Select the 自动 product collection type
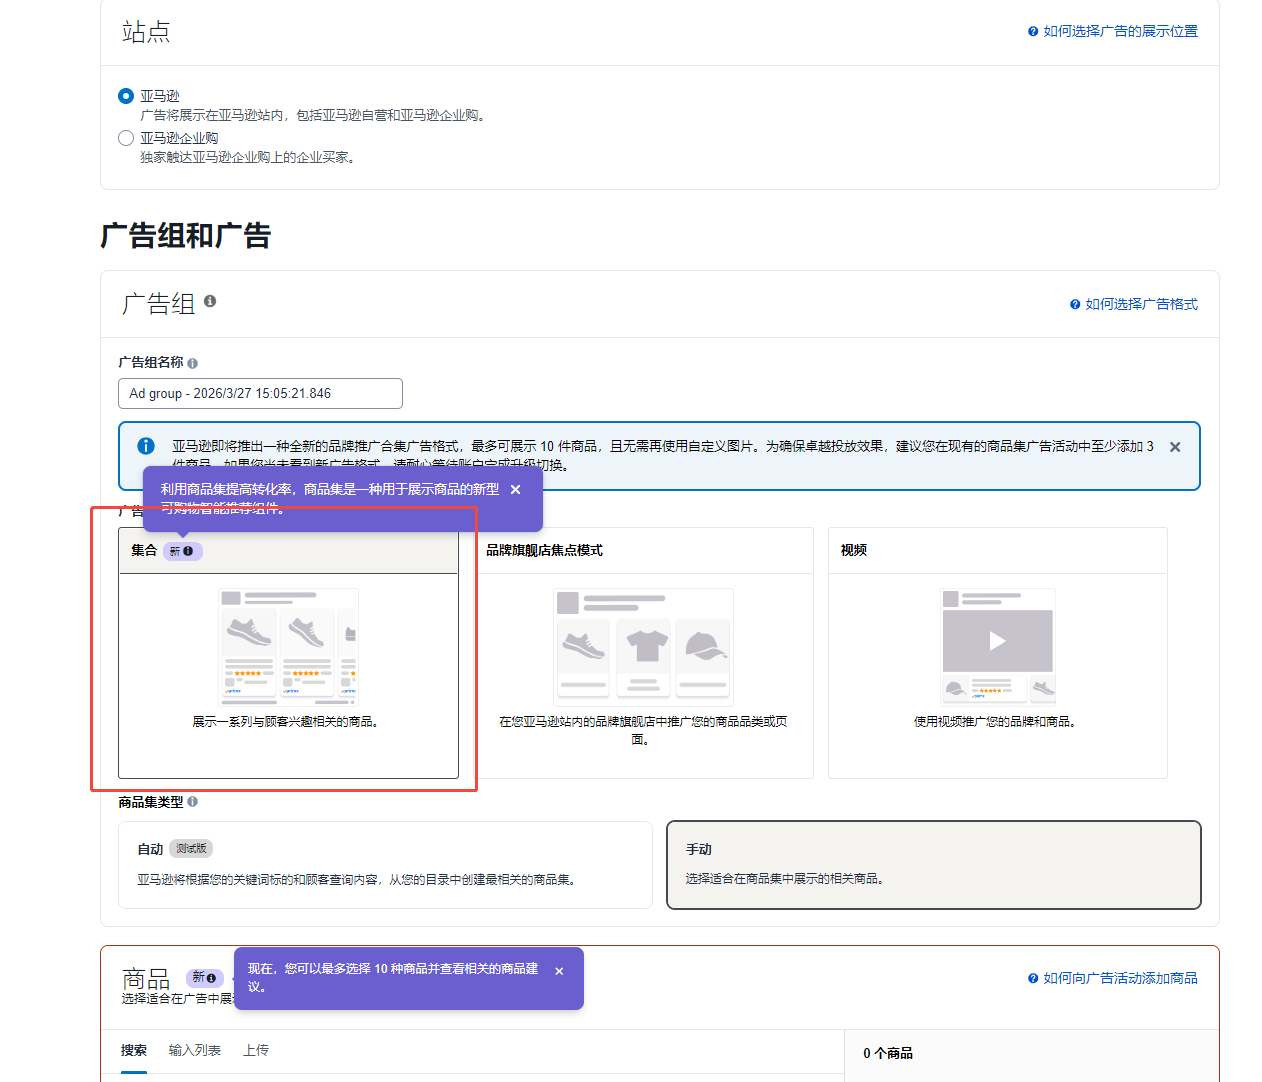This screenshot has width=1262, height=1082. coord(385,864)
